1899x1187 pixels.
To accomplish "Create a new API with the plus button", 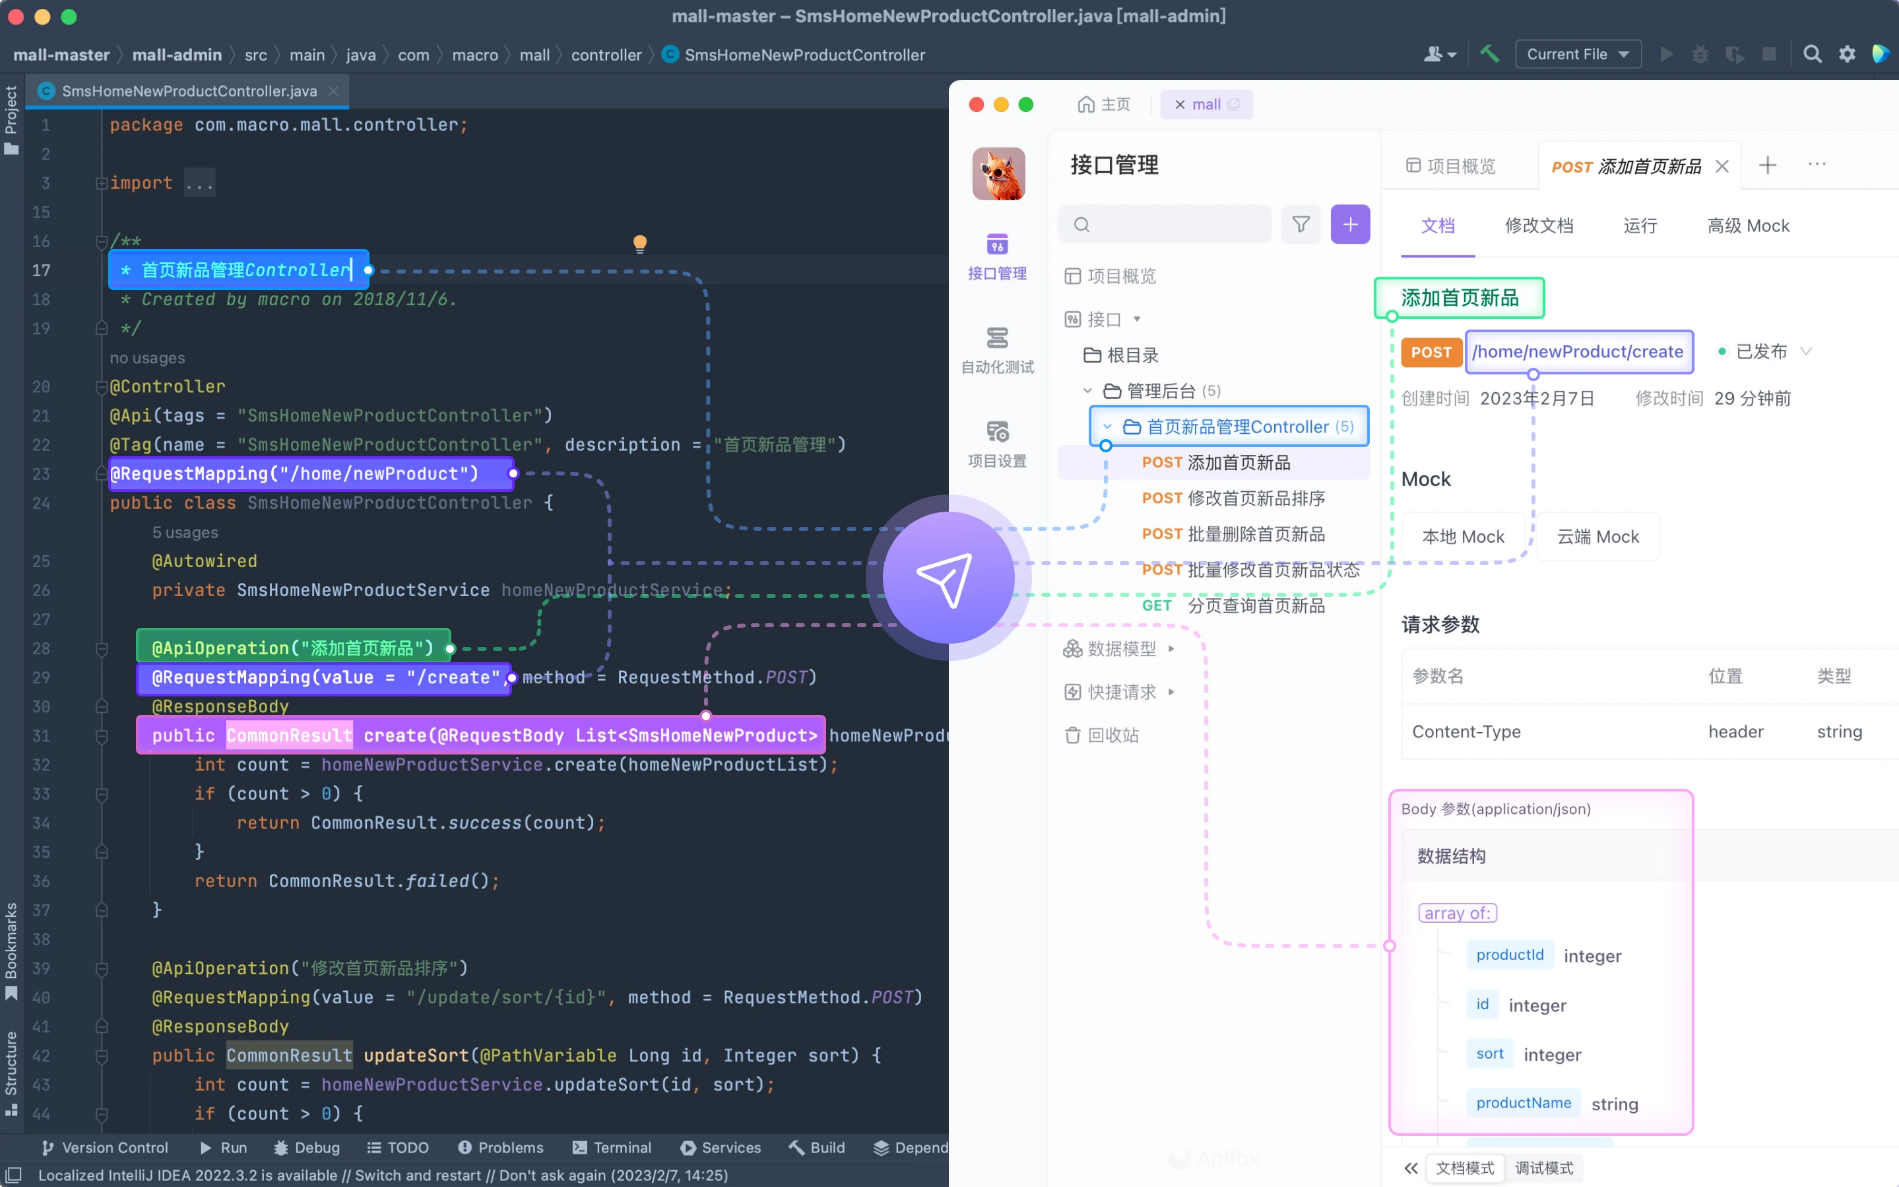I will pyautogui.click(x=1350, y=224).
